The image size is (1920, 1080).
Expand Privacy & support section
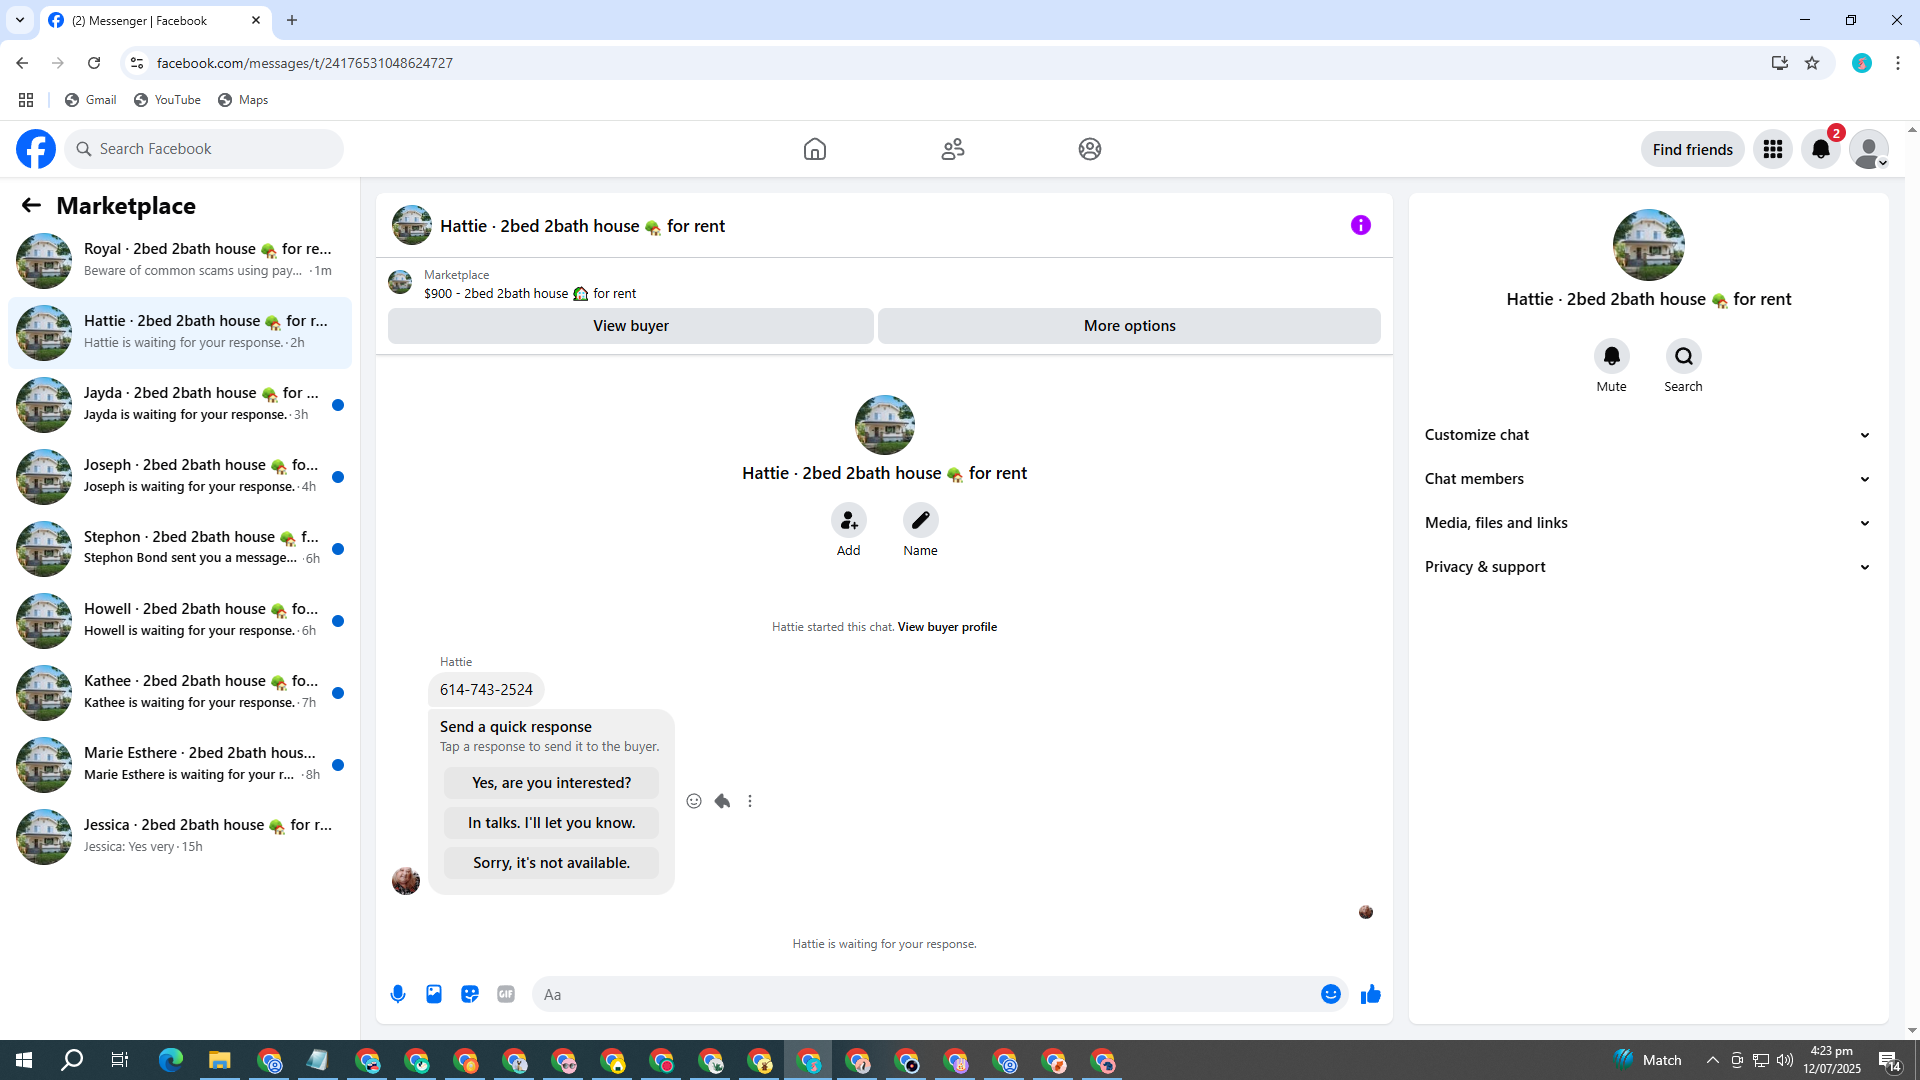point(1647,567)
